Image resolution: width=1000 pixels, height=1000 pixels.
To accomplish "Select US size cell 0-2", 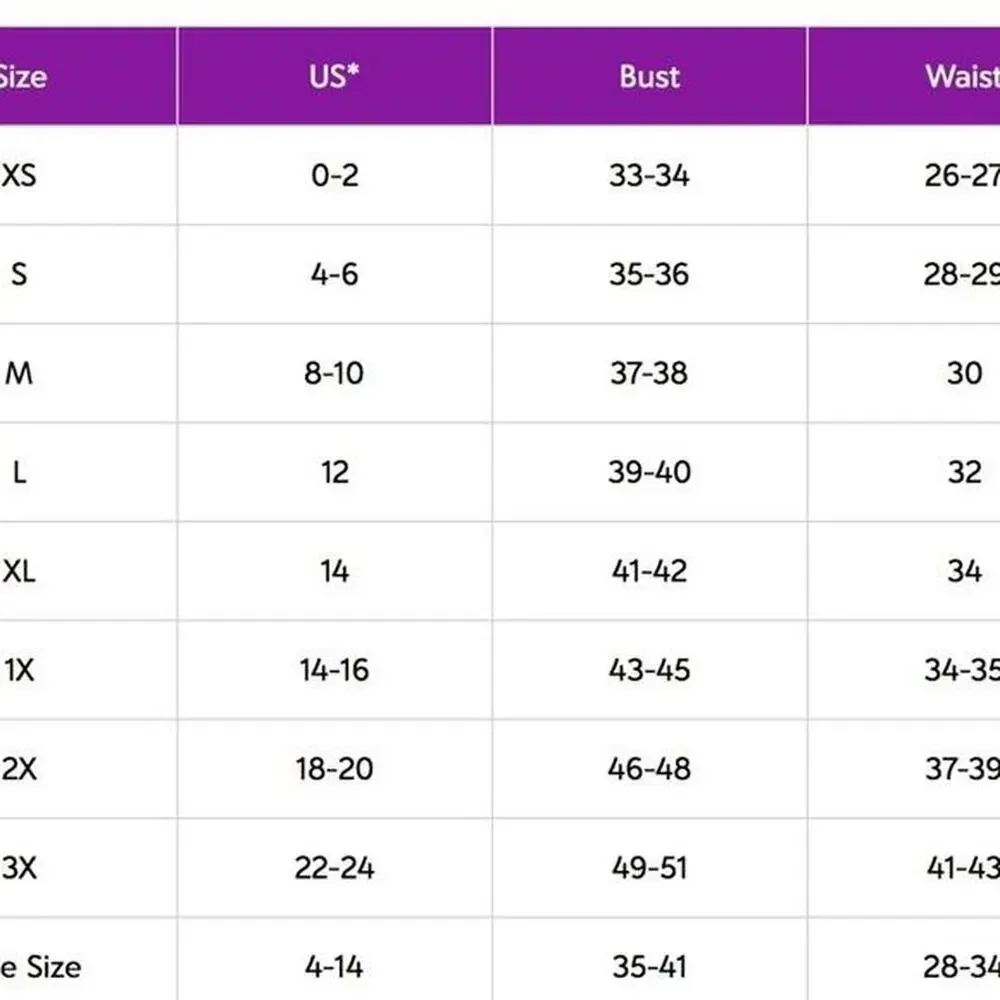I will [334, 175].
